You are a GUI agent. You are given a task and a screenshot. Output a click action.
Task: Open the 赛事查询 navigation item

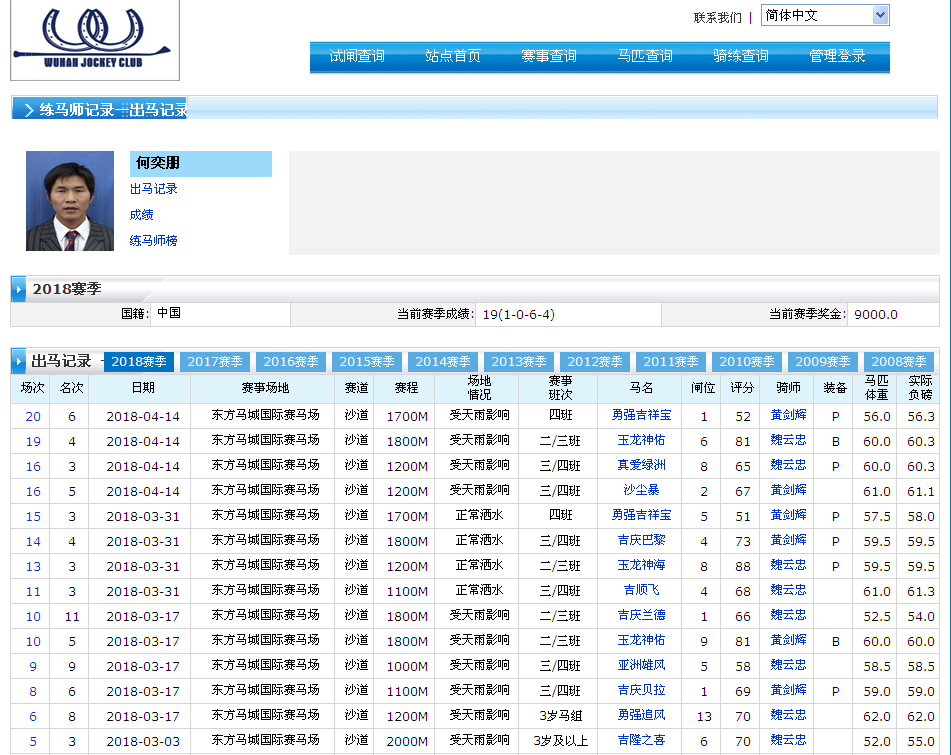click(x=549, y=57)
